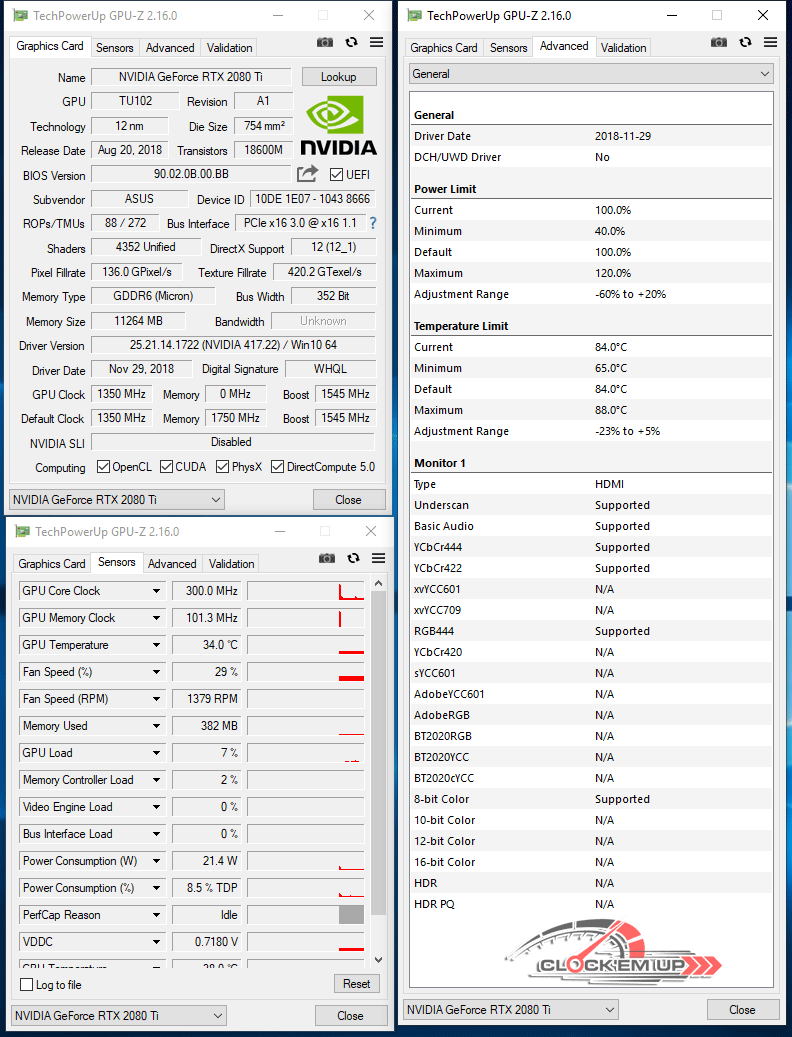Click scroll down arrow in Sensors list

tap(378, 960)
